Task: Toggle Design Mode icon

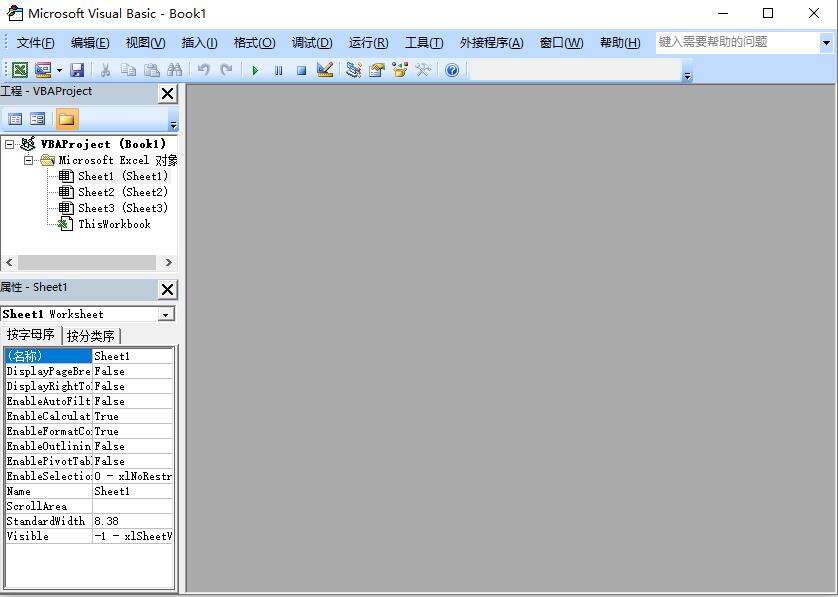Action: click(x=325, y=70)
